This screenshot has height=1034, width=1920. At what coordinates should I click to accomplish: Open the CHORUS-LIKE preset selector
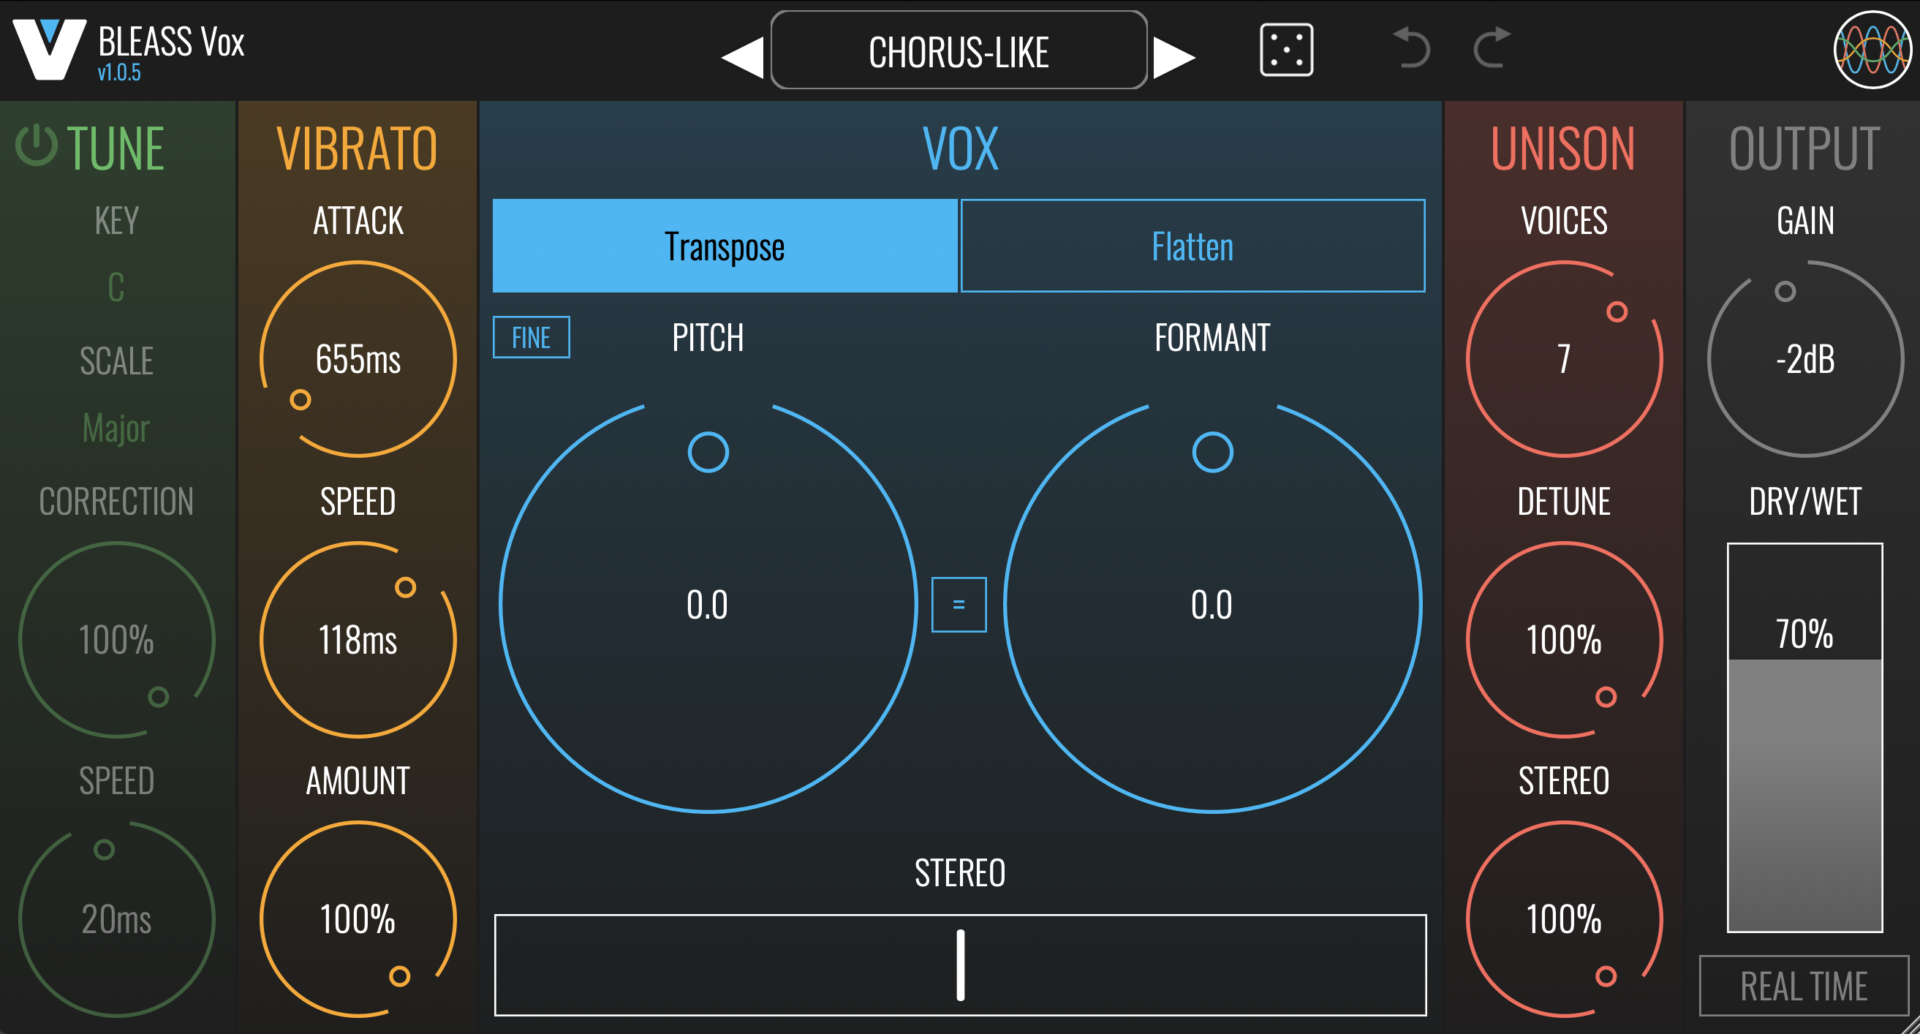(958, 52)
